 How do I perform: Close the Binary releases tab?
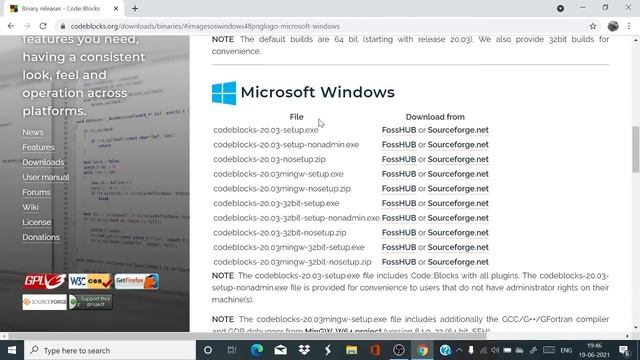point(116,8)
